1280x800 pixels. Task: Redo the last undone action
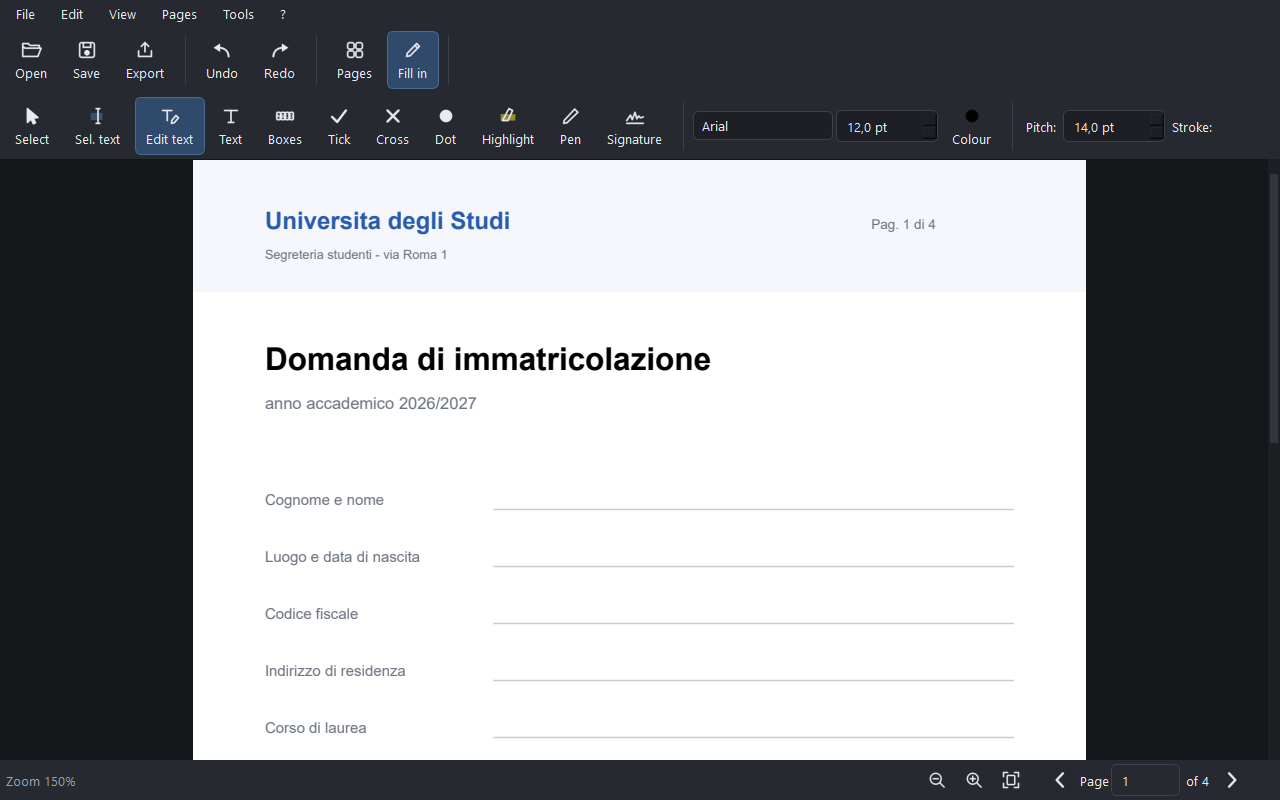click(x=279, y=60)
